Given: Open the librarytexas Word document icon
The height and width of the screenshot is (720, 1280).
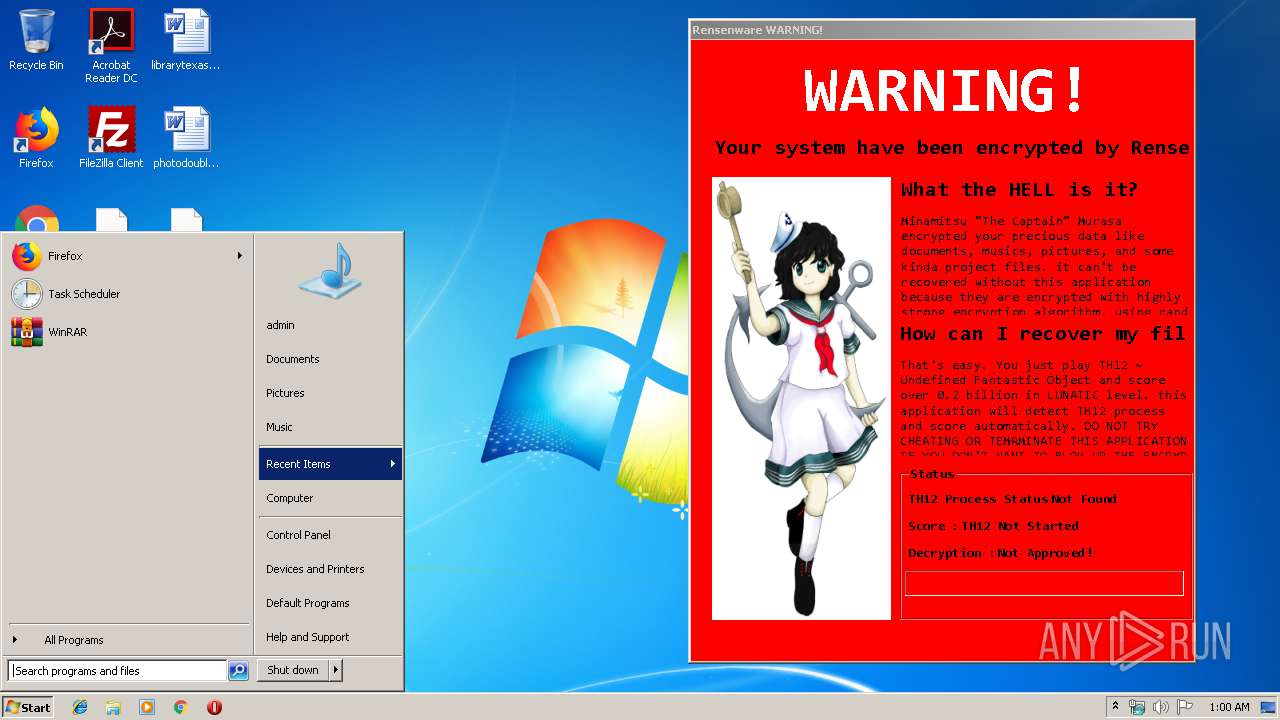Looking at the screenshot, I should coord(186,40).
